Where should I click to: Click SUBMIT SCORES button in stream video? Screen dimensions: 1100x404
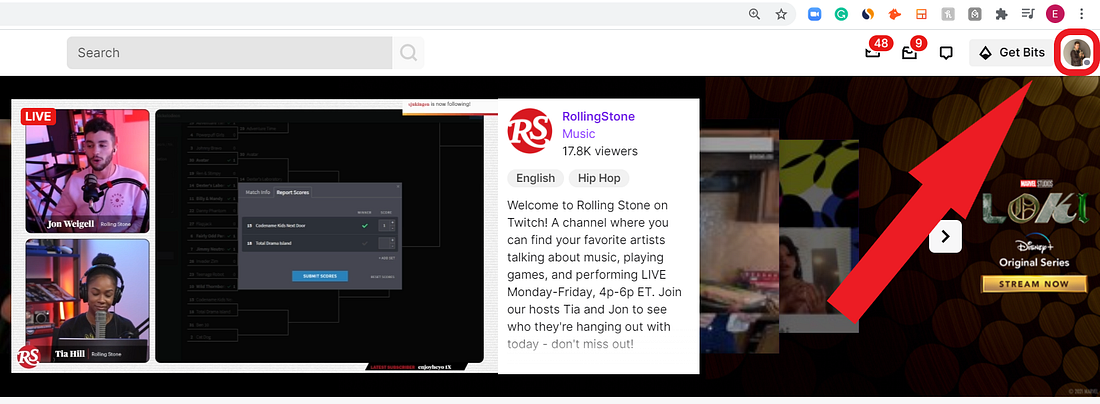(320, 276)
